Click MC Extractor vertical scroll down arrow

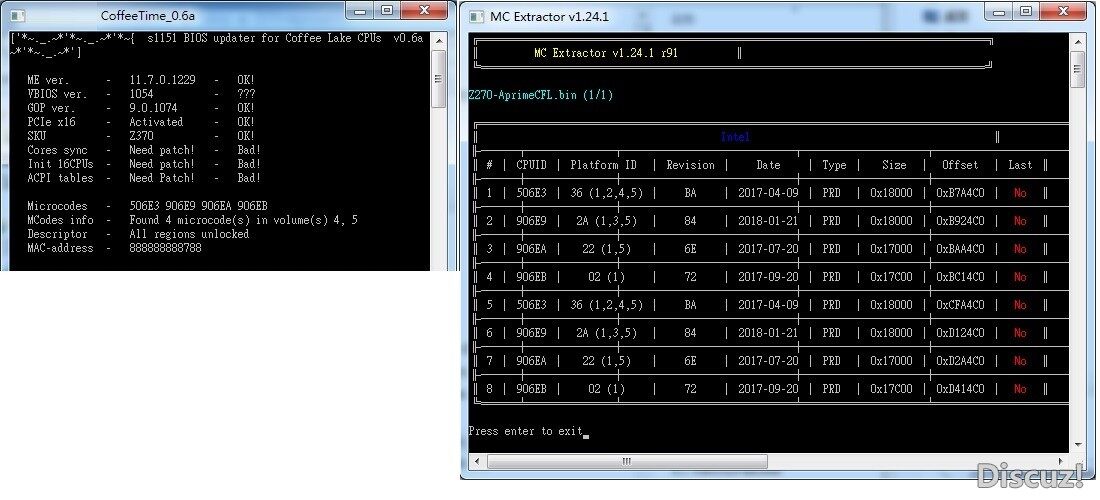[1078, 445]
